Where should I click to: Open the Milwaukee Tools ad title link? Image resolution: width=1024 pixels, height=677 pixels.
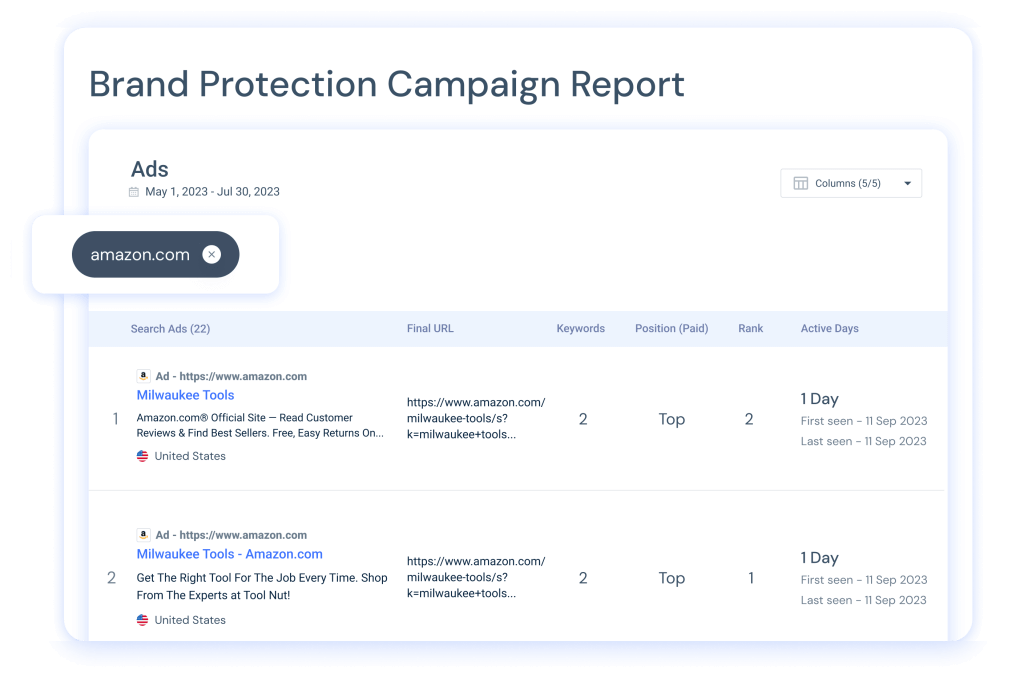[185, 395]
